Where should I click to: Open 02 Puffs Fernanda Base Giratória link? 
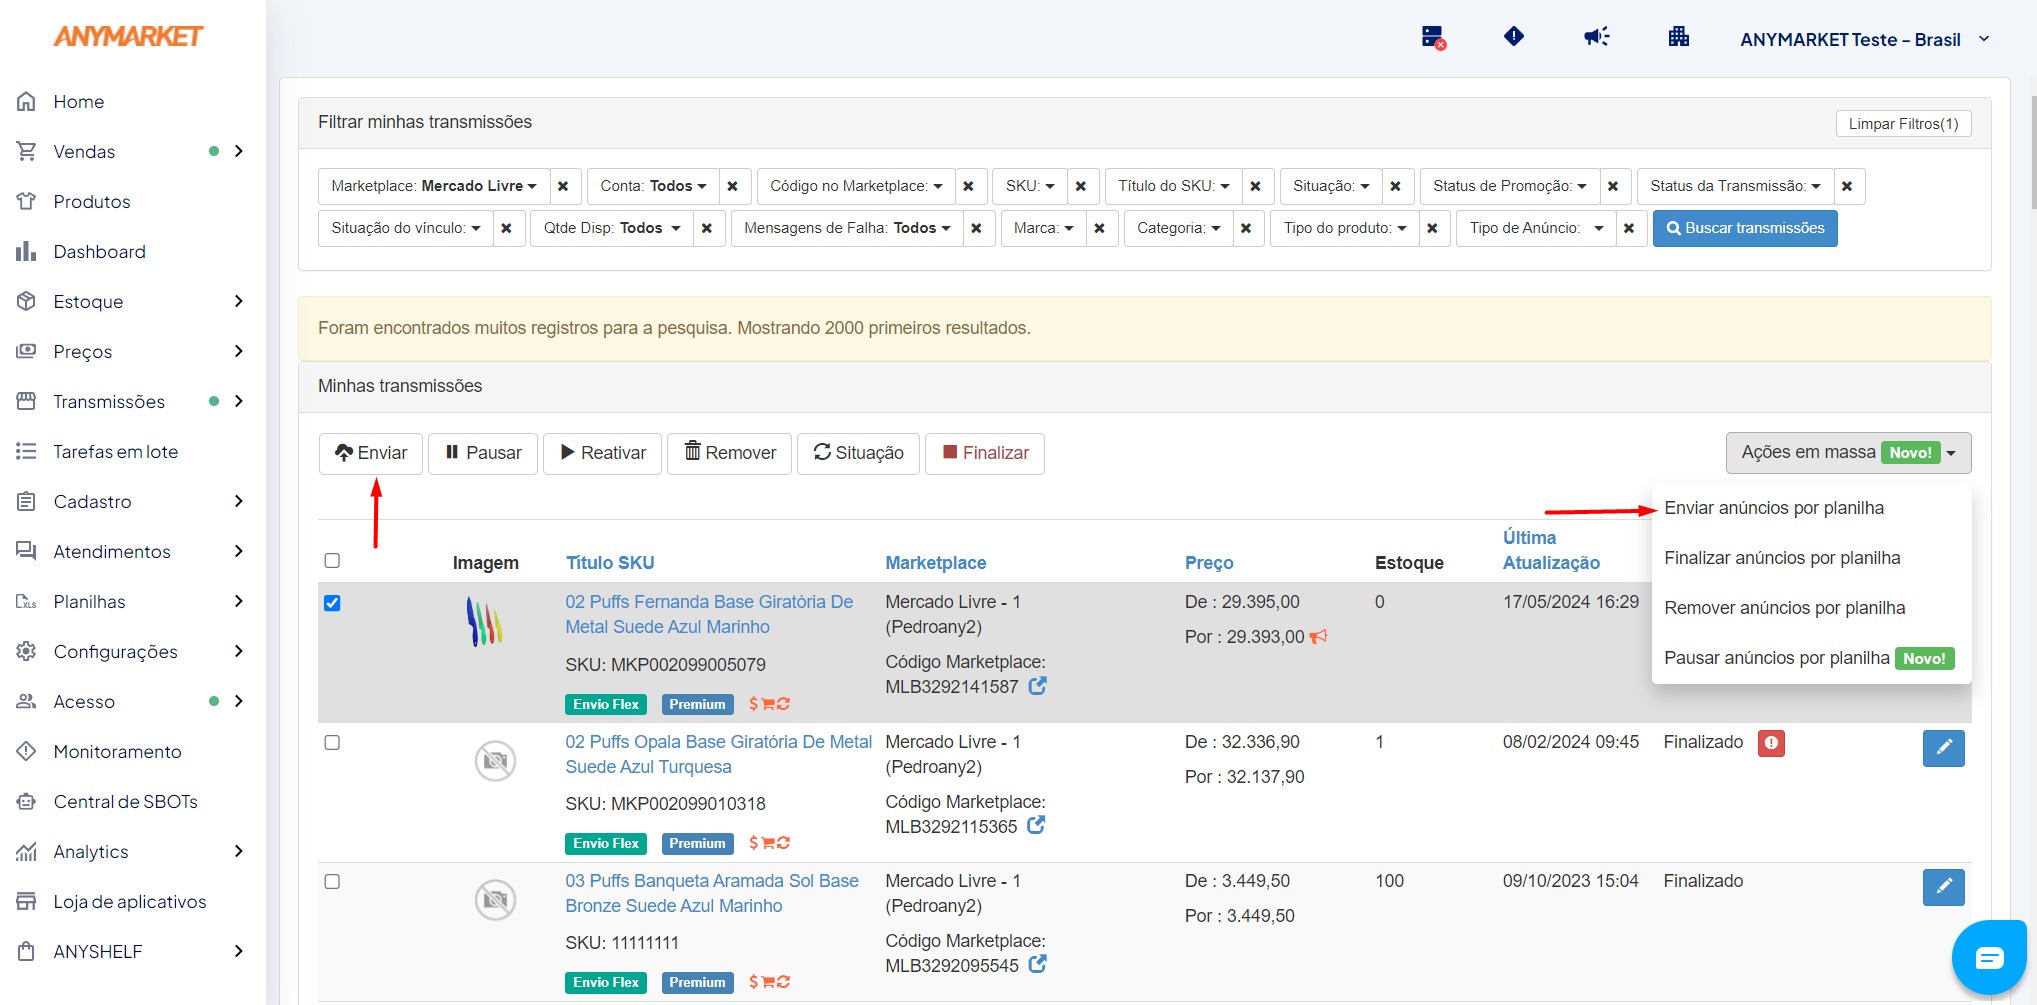(709, 614)
